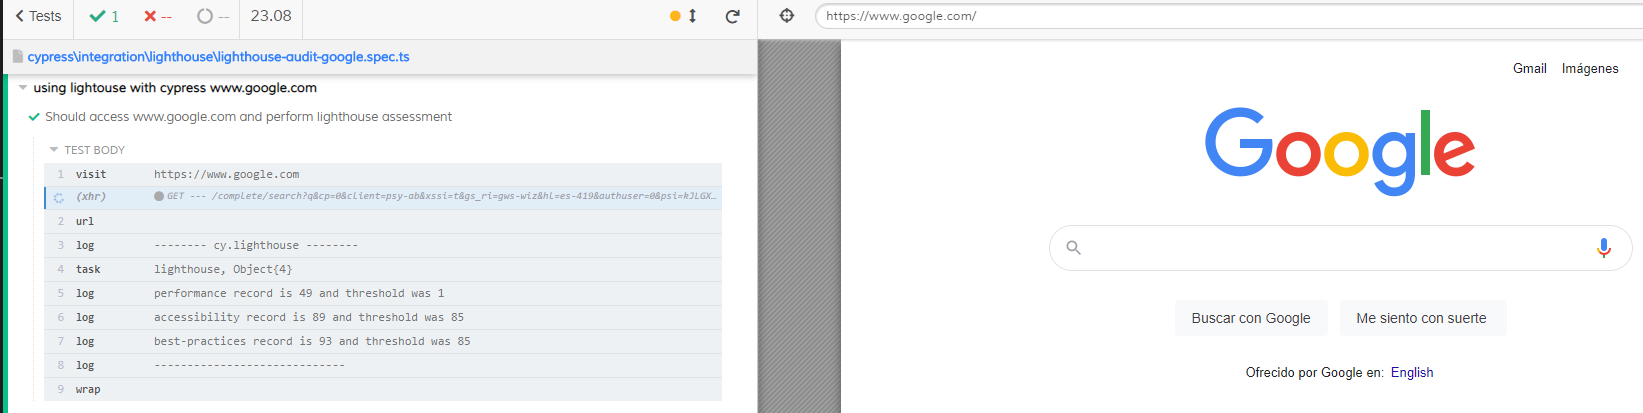Image resolution: width=1643 pixels, height=413 pixels.
Task: Click the magnifier icon in search box
Action: pyautogui.click(x=1073, y=248)
